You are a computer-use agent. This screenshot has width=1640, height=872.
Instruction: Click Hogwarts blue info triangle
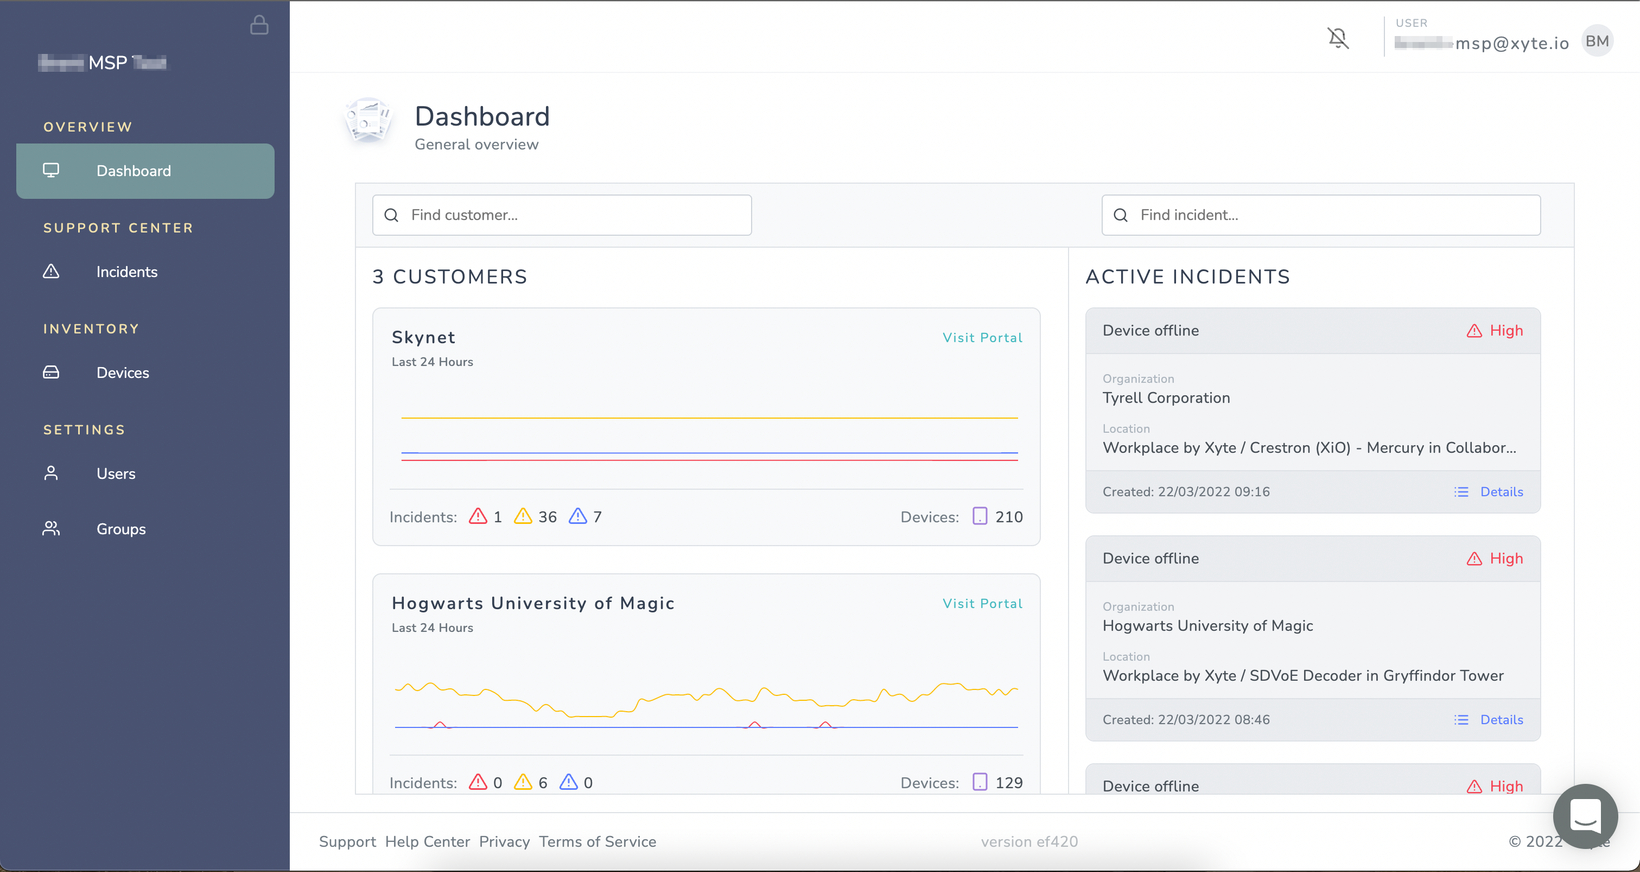tap(568, 782)
